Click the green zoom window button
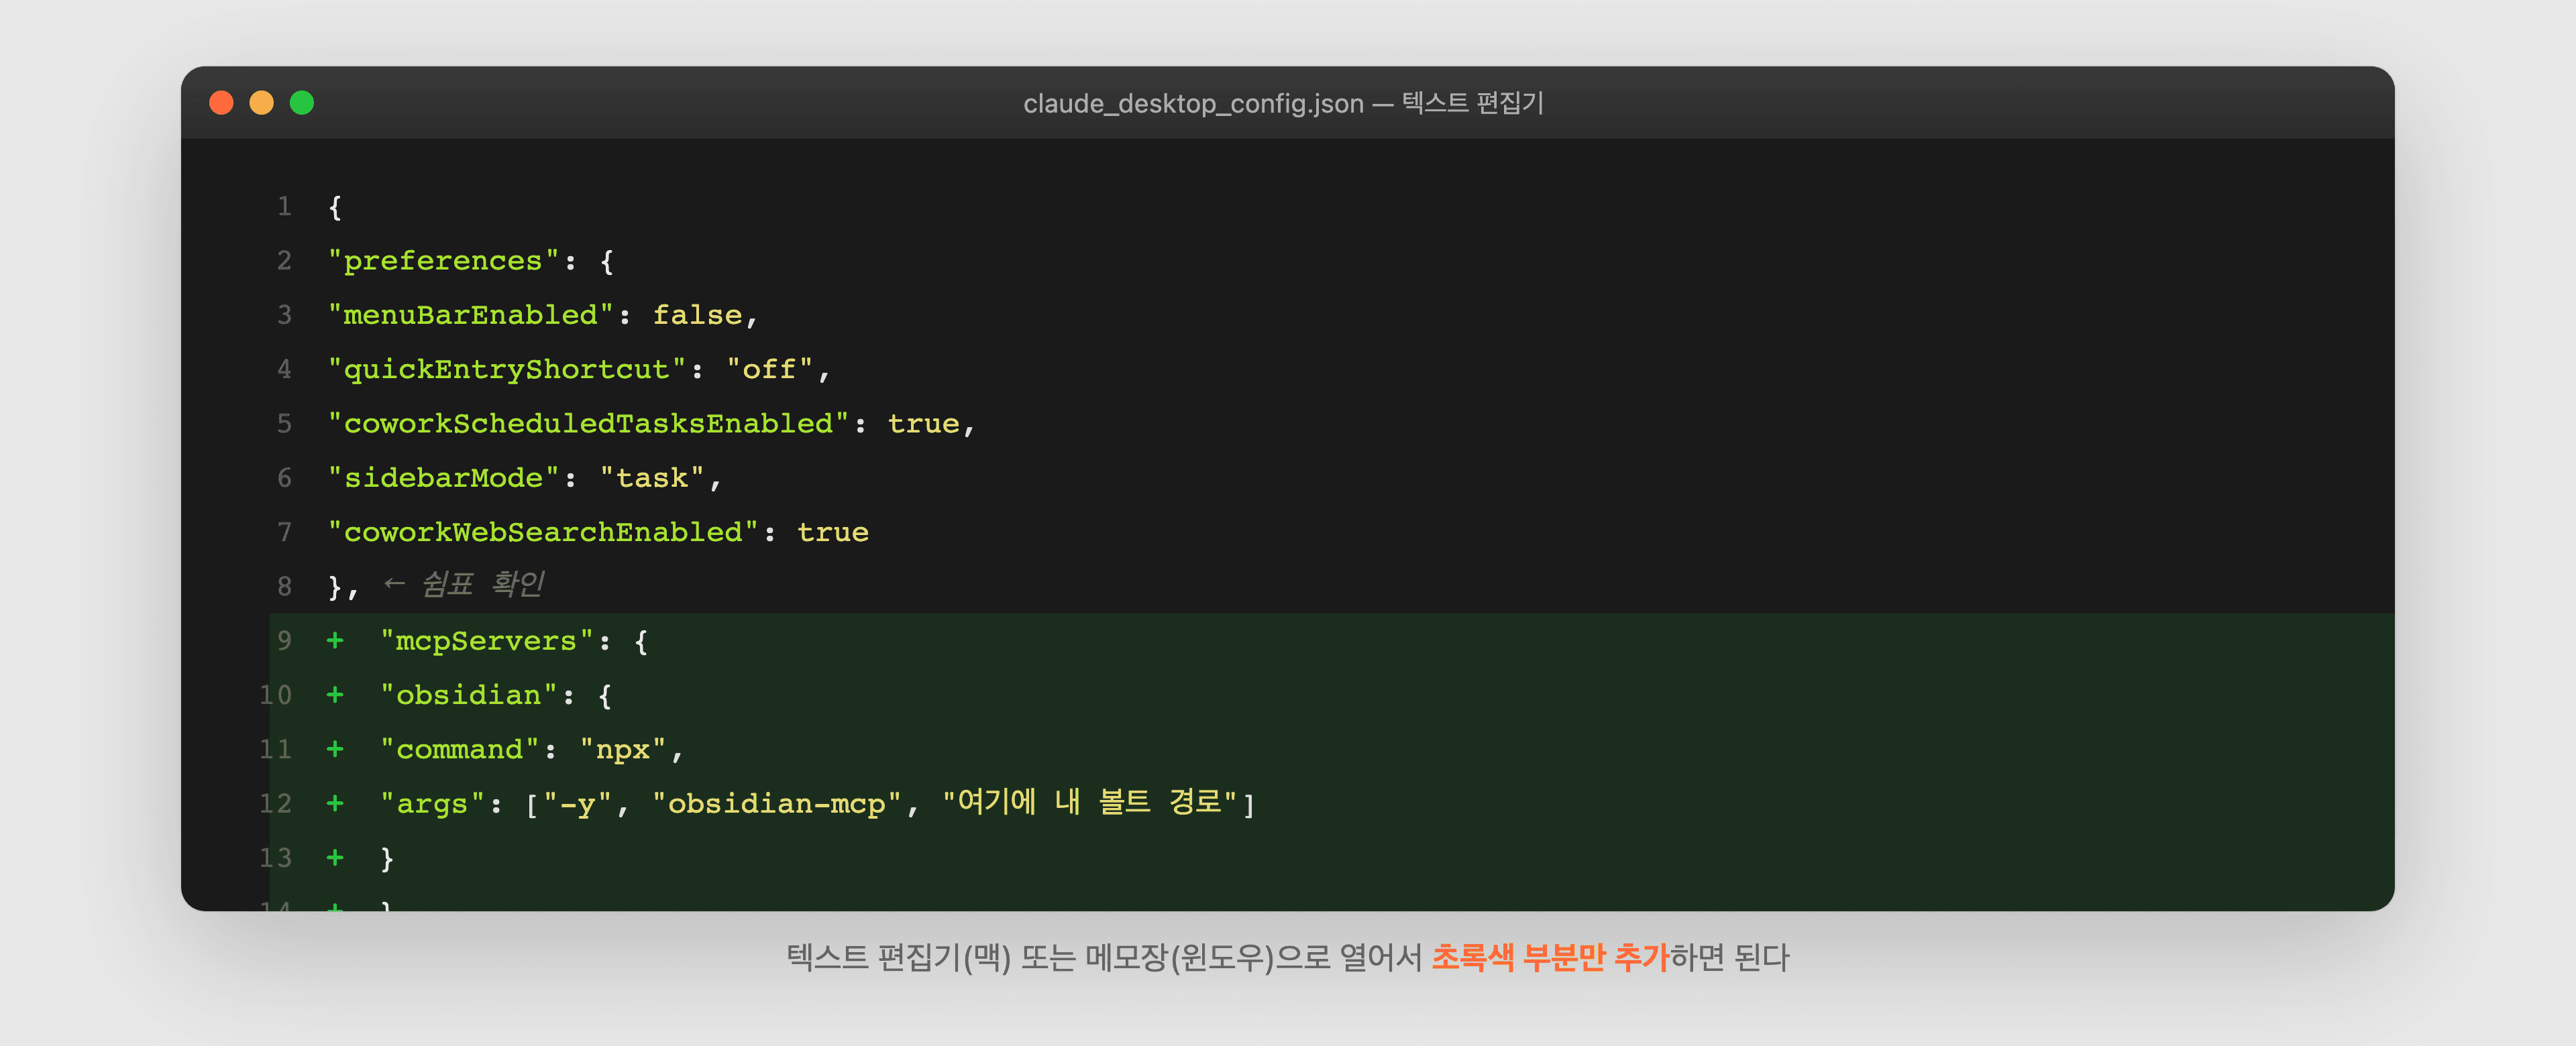 302,103
